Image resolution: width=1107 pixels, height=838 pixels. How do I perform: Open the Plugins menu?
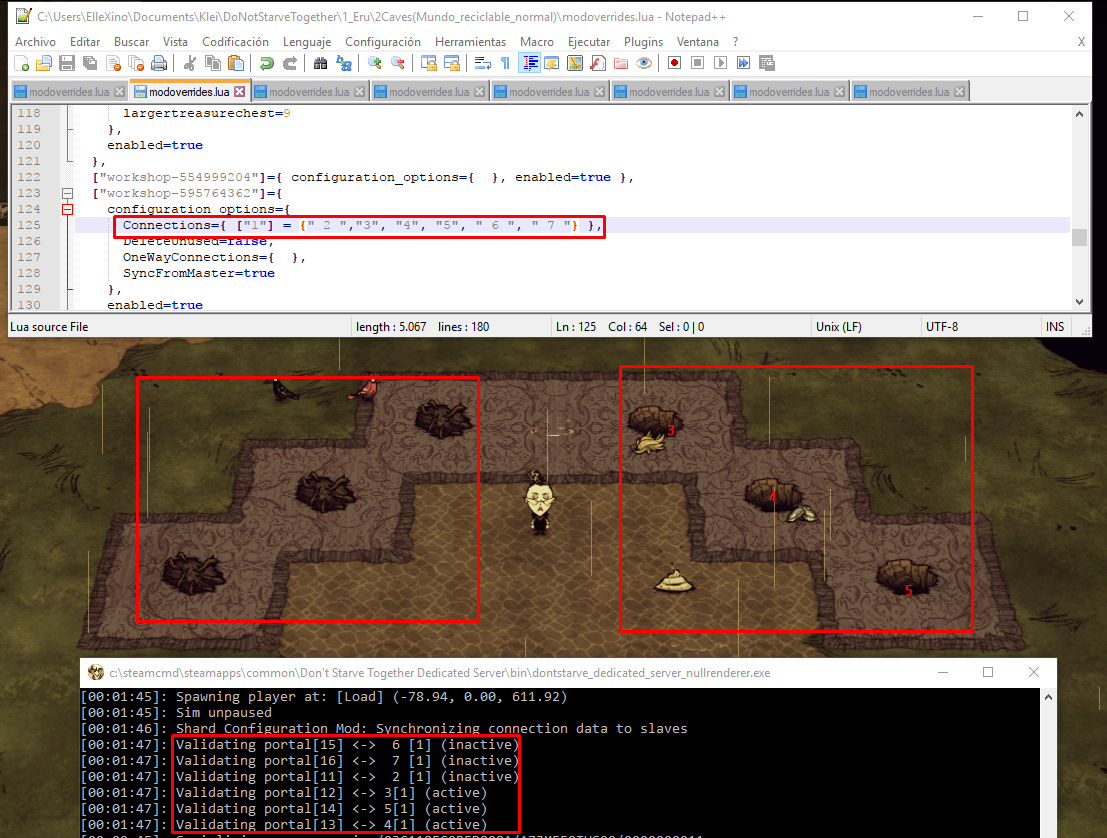pyautogui.click(x=643, y=42)
